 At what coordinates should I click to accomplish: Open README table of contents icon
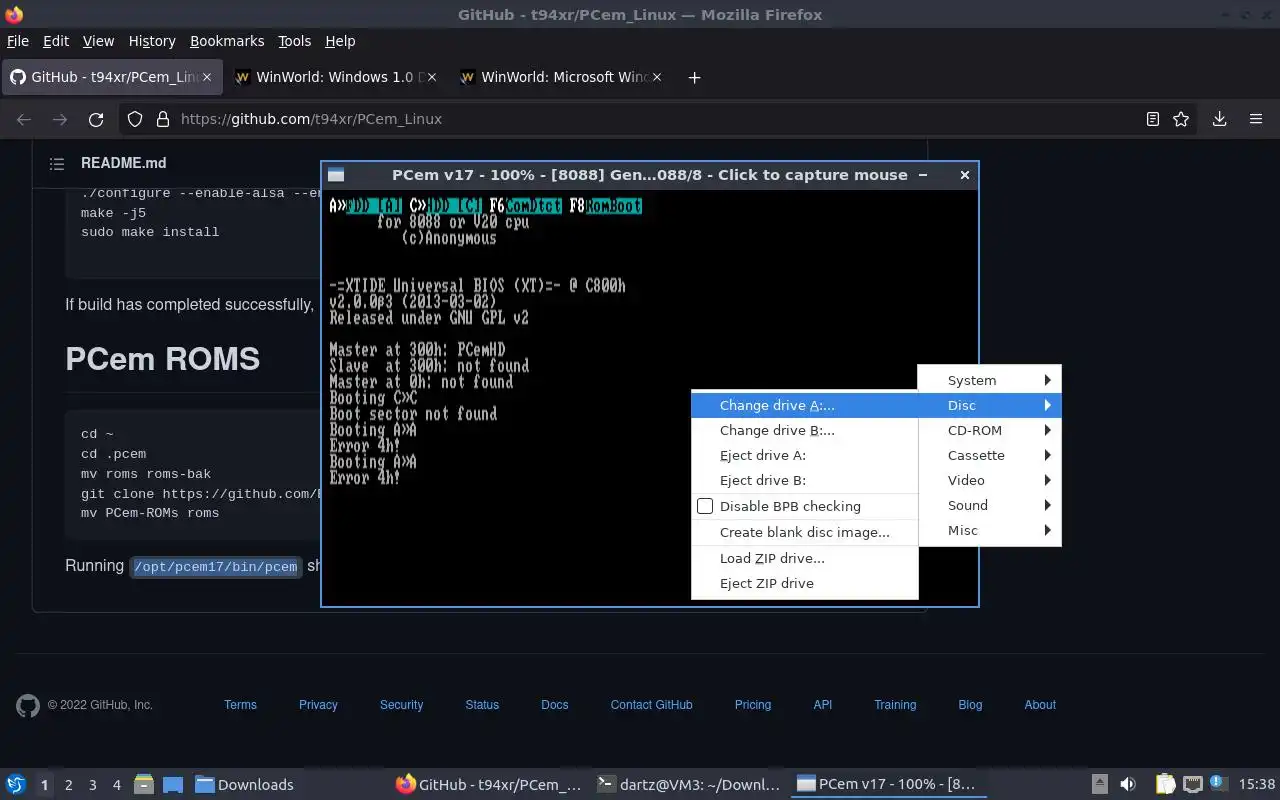(x=57, y=163)
